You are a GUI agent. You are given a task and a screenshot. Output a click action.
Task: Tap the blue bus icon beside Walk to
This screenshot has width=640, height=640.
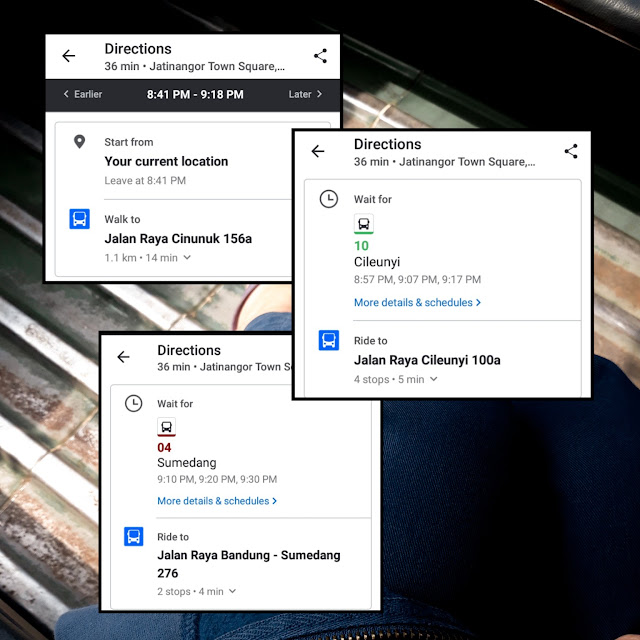pyautogui.click(x=80, y=219)
